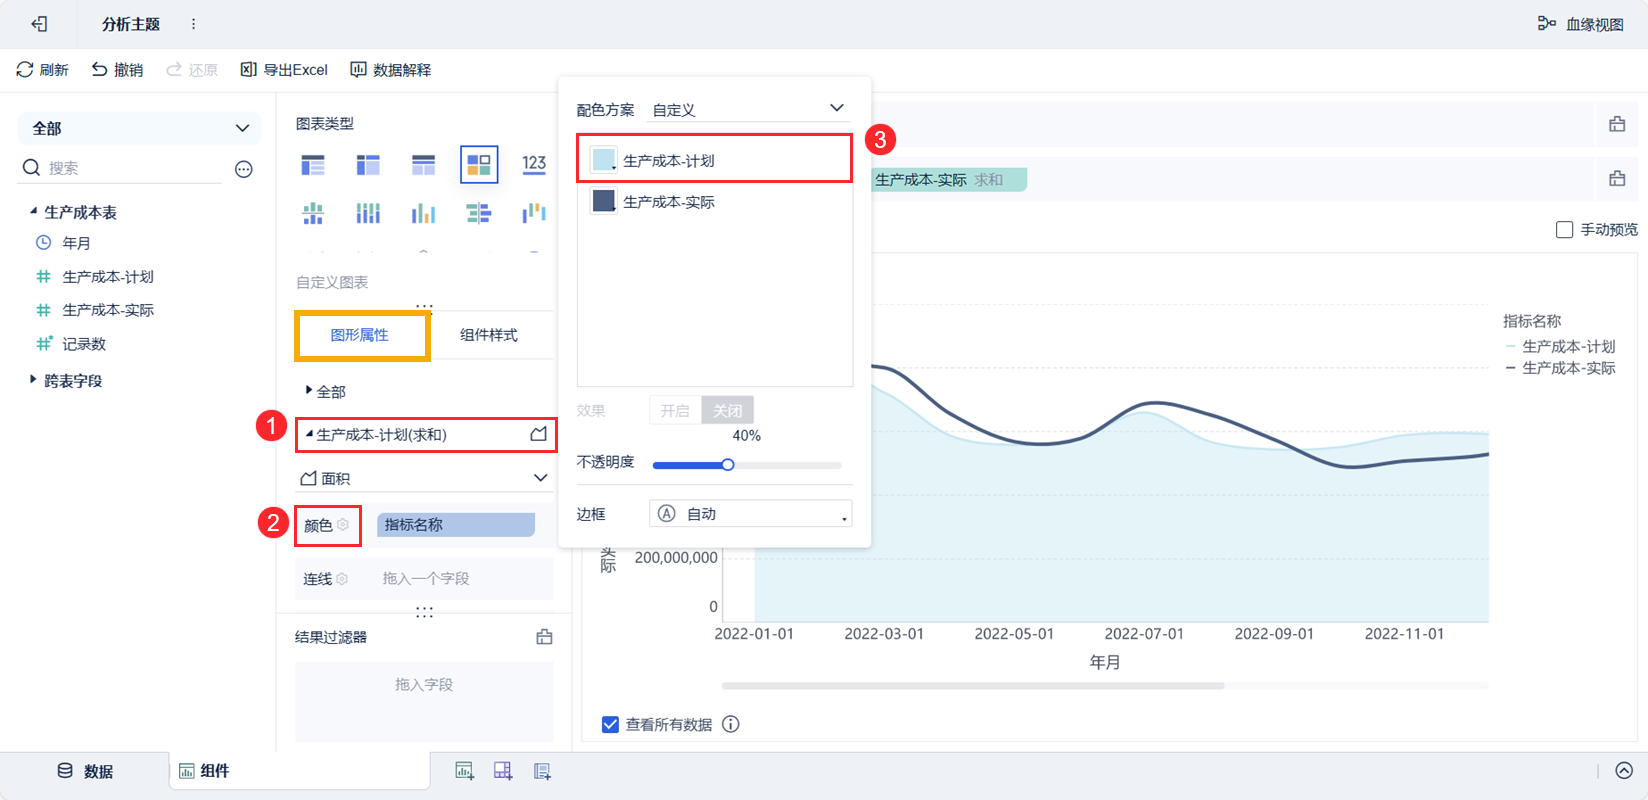Click the add component icon in bottom bar
Screen dimensions: 1648x800
[x=464, y=771]
